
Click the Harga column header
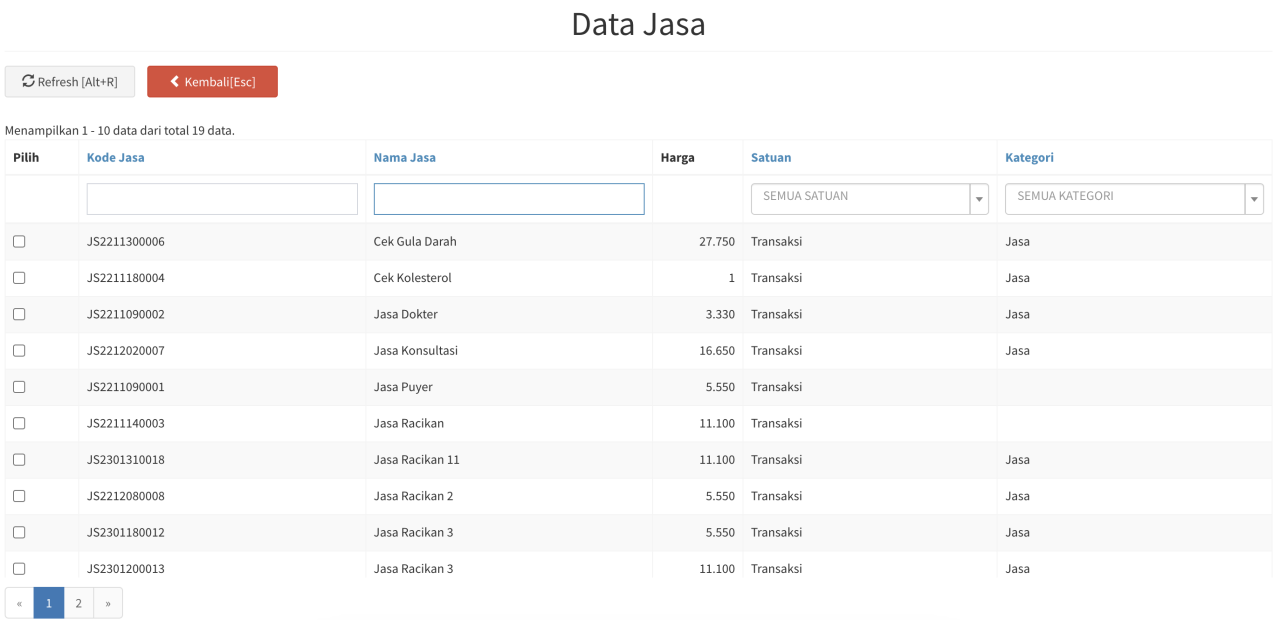(678, 157)
